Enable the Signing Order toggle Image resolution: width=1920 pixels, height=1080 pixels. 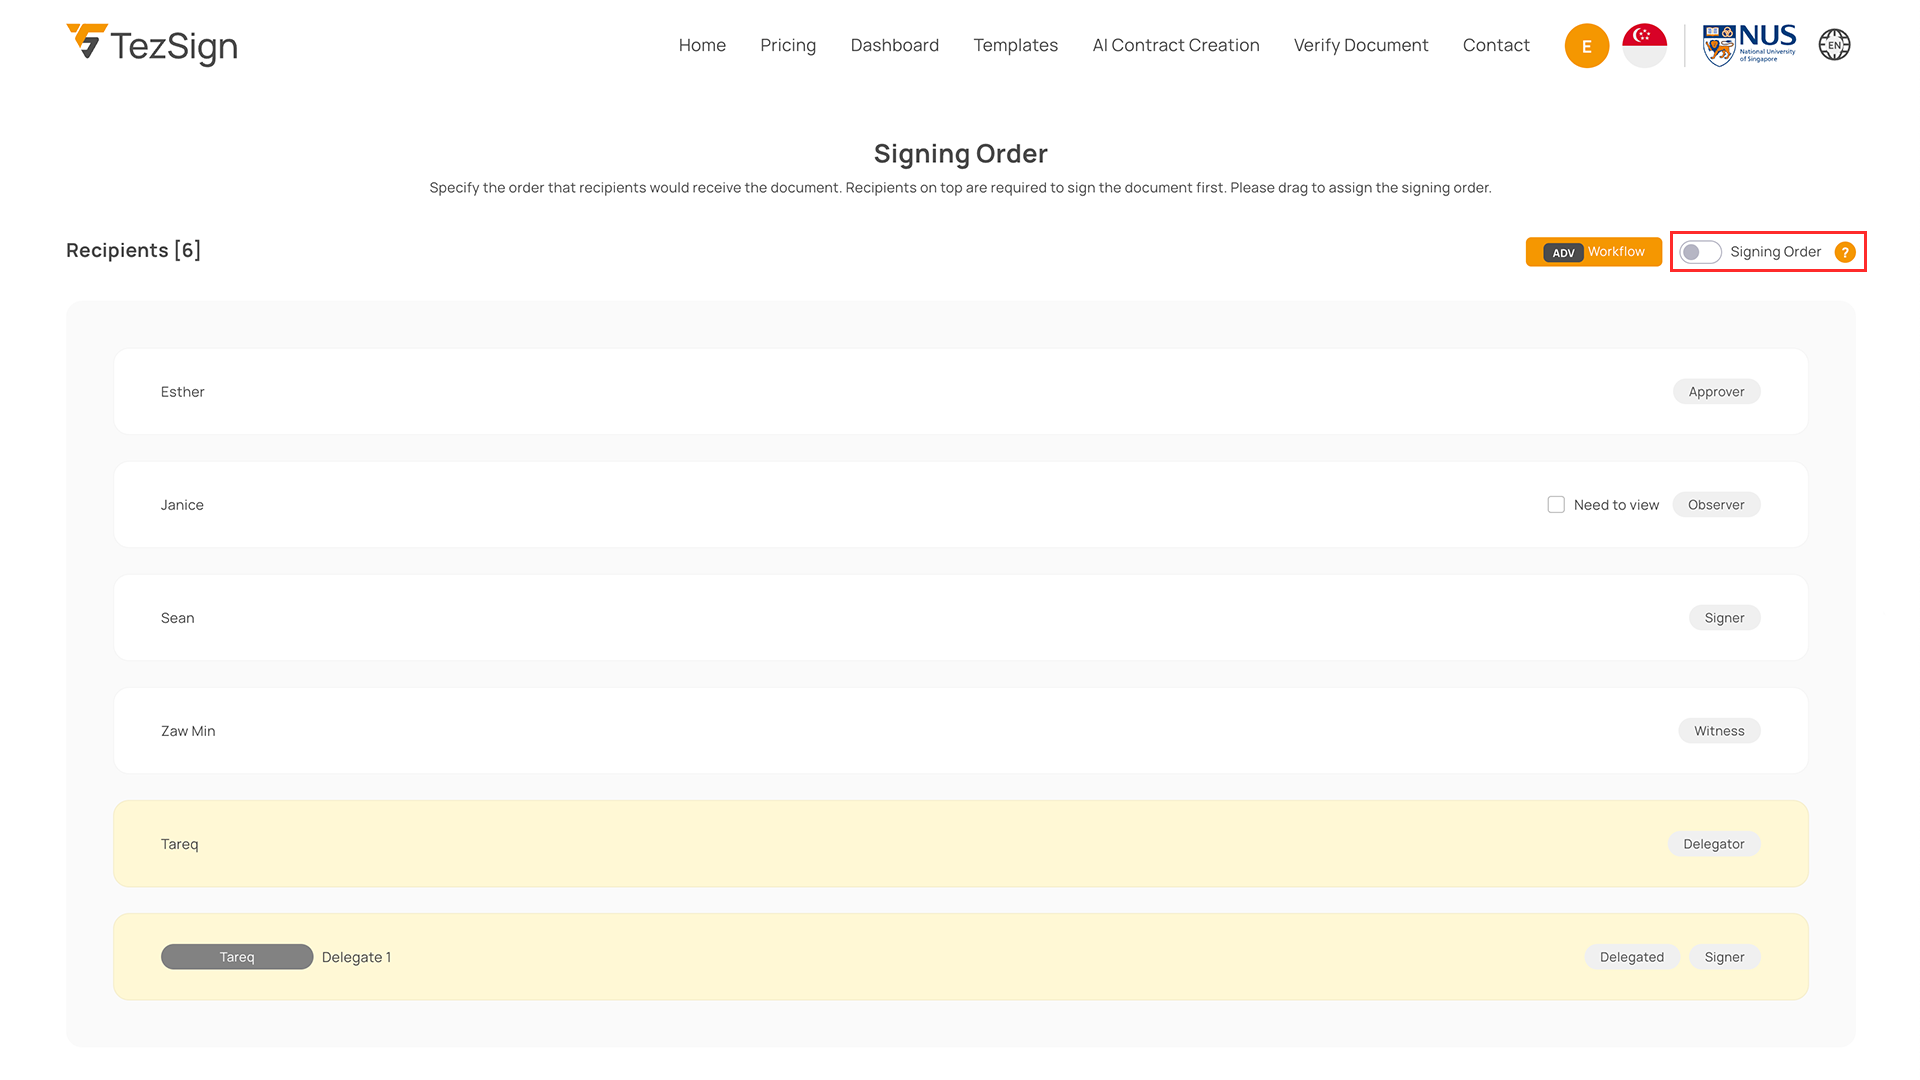pos(1700,252)
